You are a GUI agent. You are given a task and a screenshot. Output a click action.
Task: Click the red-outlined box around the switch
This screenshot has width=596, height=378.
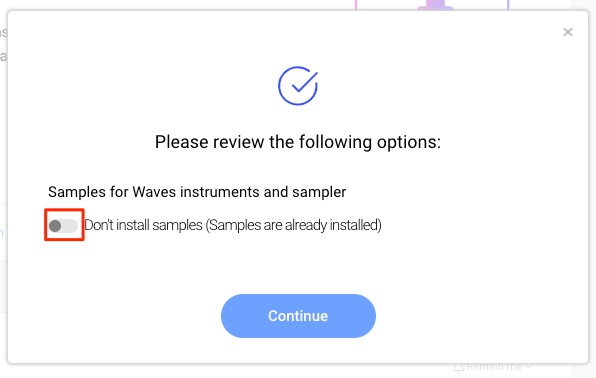pyautogui.click(x=64, y=225)
